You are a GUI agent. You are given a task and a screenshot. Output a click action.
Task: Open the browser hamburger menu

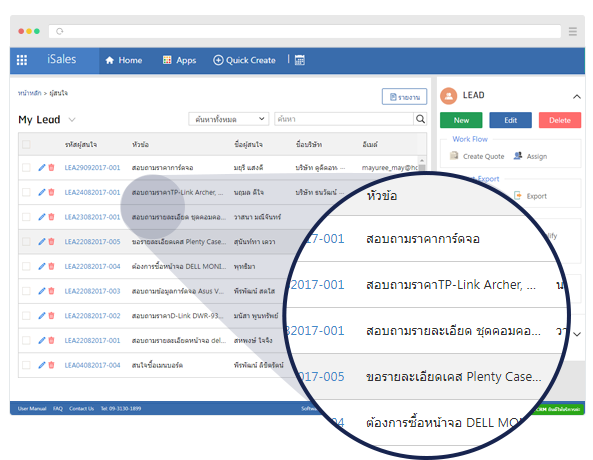click(573, 31)
